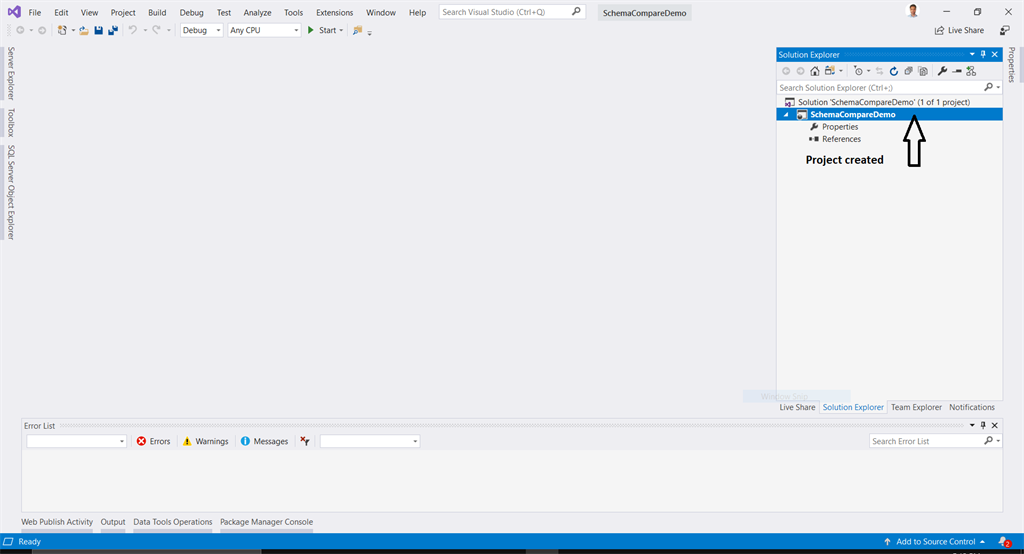Image resolution: width=1024 pixels, height=554 pixels.
Task: Click the user account avatar icon
Action: [x=913, y=11]
